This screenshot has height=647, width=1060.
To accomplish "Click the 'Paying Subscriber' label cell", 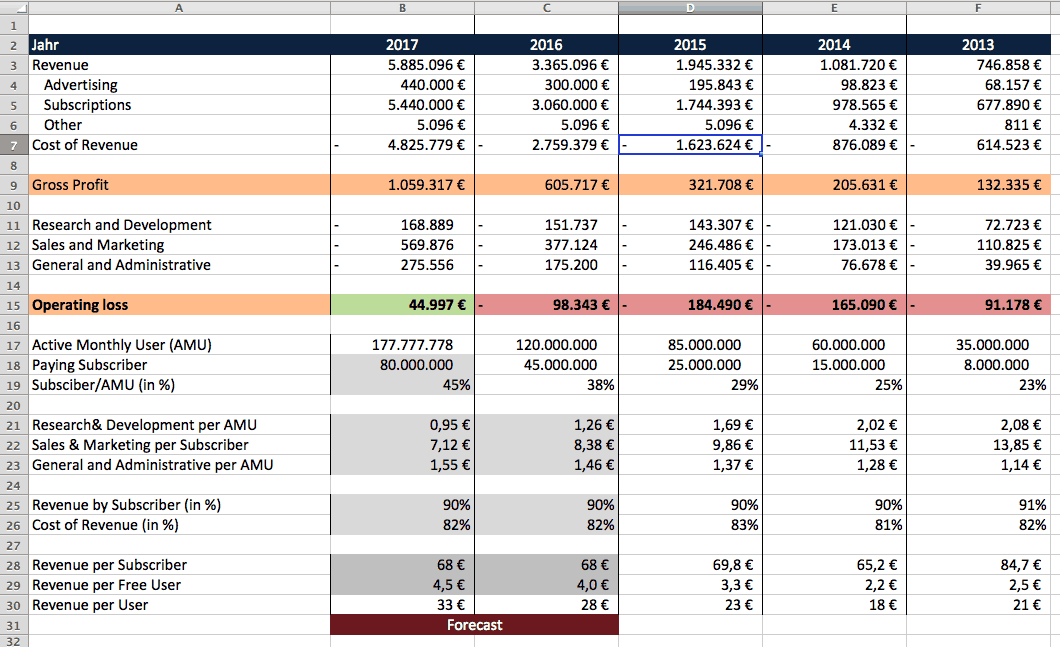I will click(x=179, y=365).
